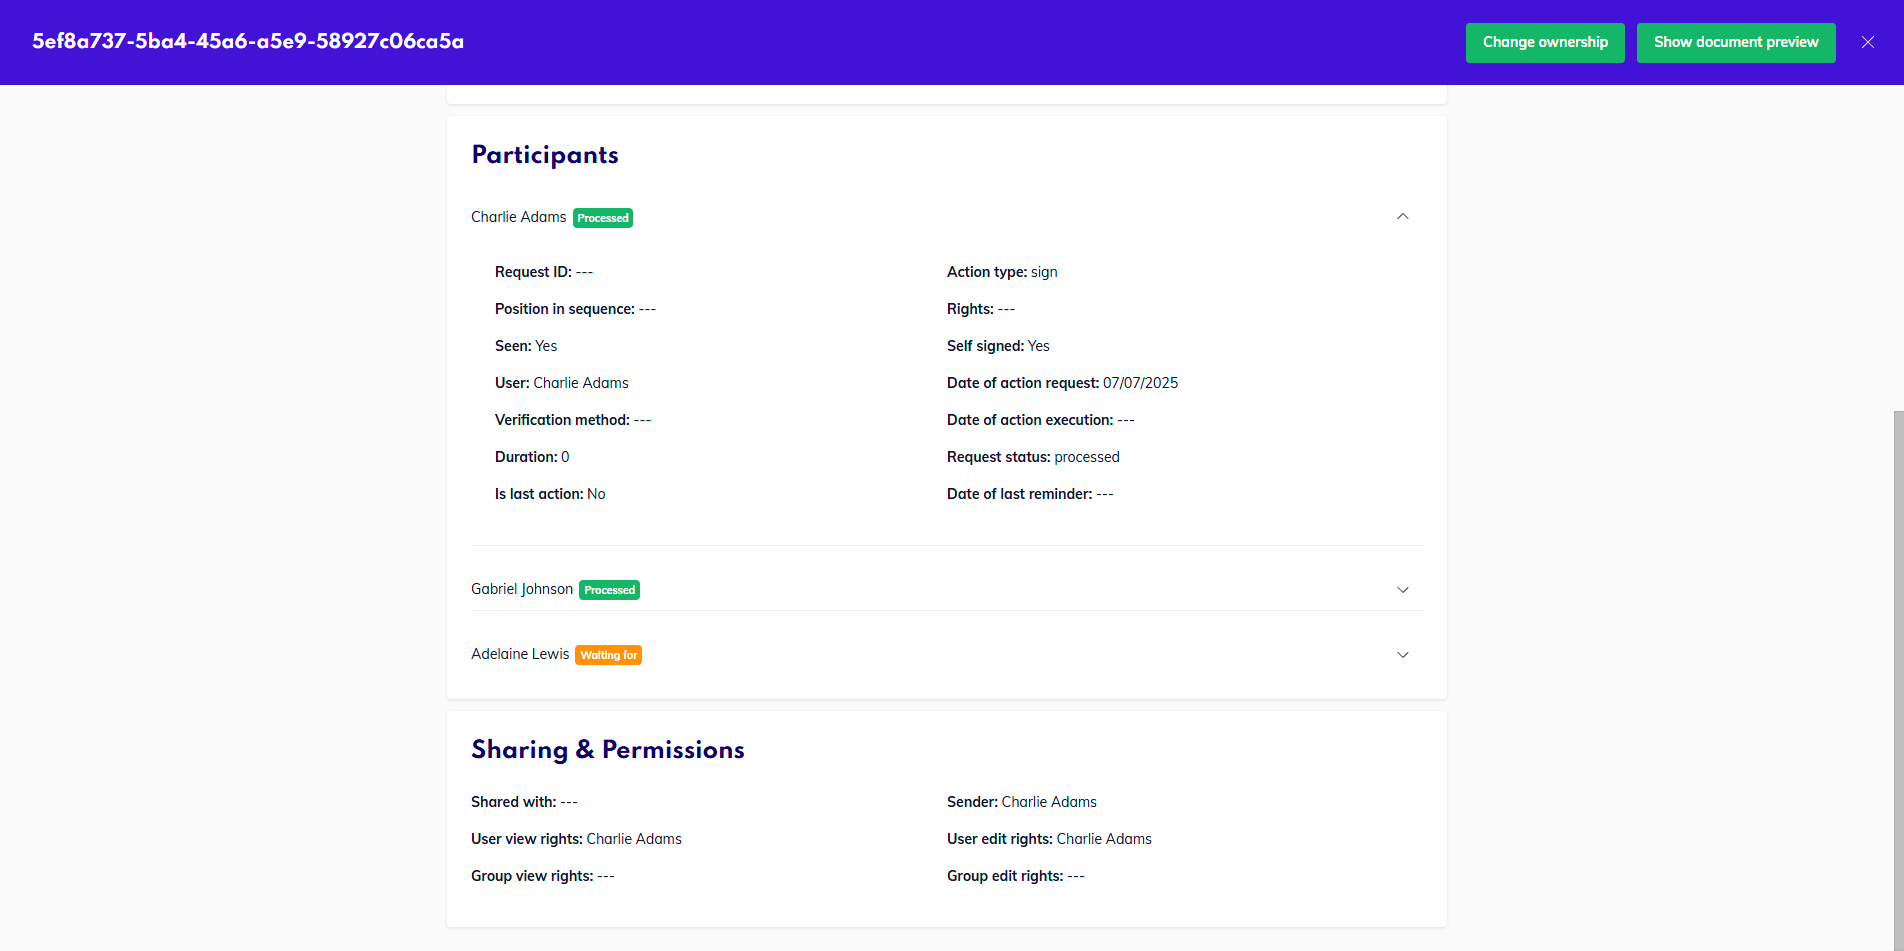Click Charlie Adams under User edit rights
The width and height of the screenshot is (1904, 951).
1104,838
